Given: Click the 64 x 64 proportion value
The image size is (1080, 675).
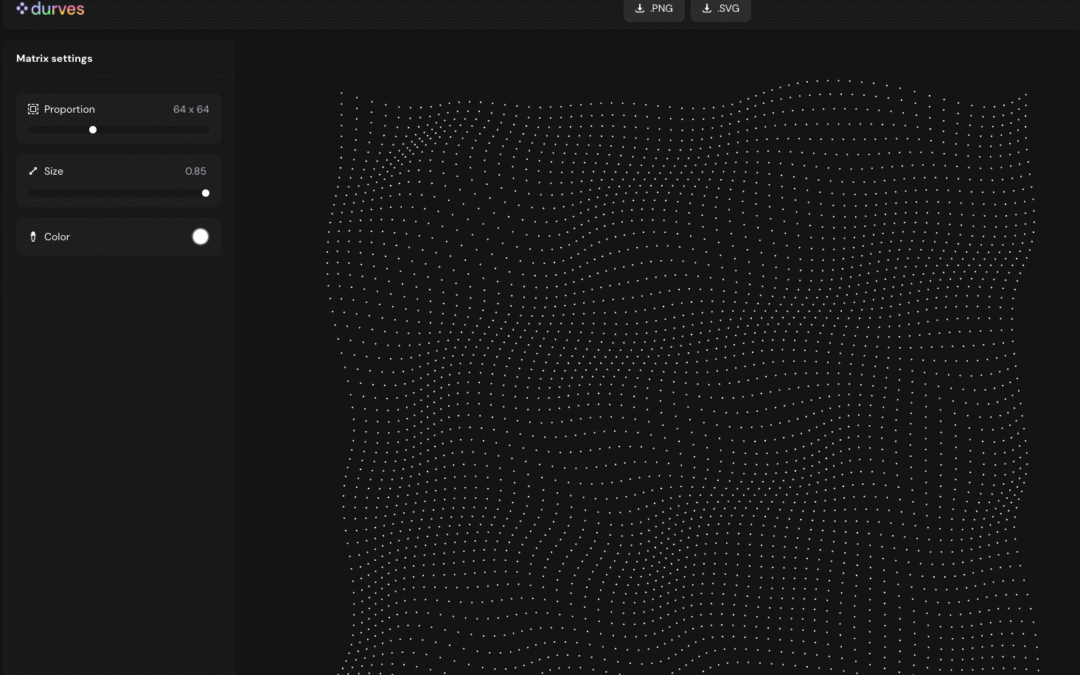Looking at the screenshot, I should (x=191, y=109).
